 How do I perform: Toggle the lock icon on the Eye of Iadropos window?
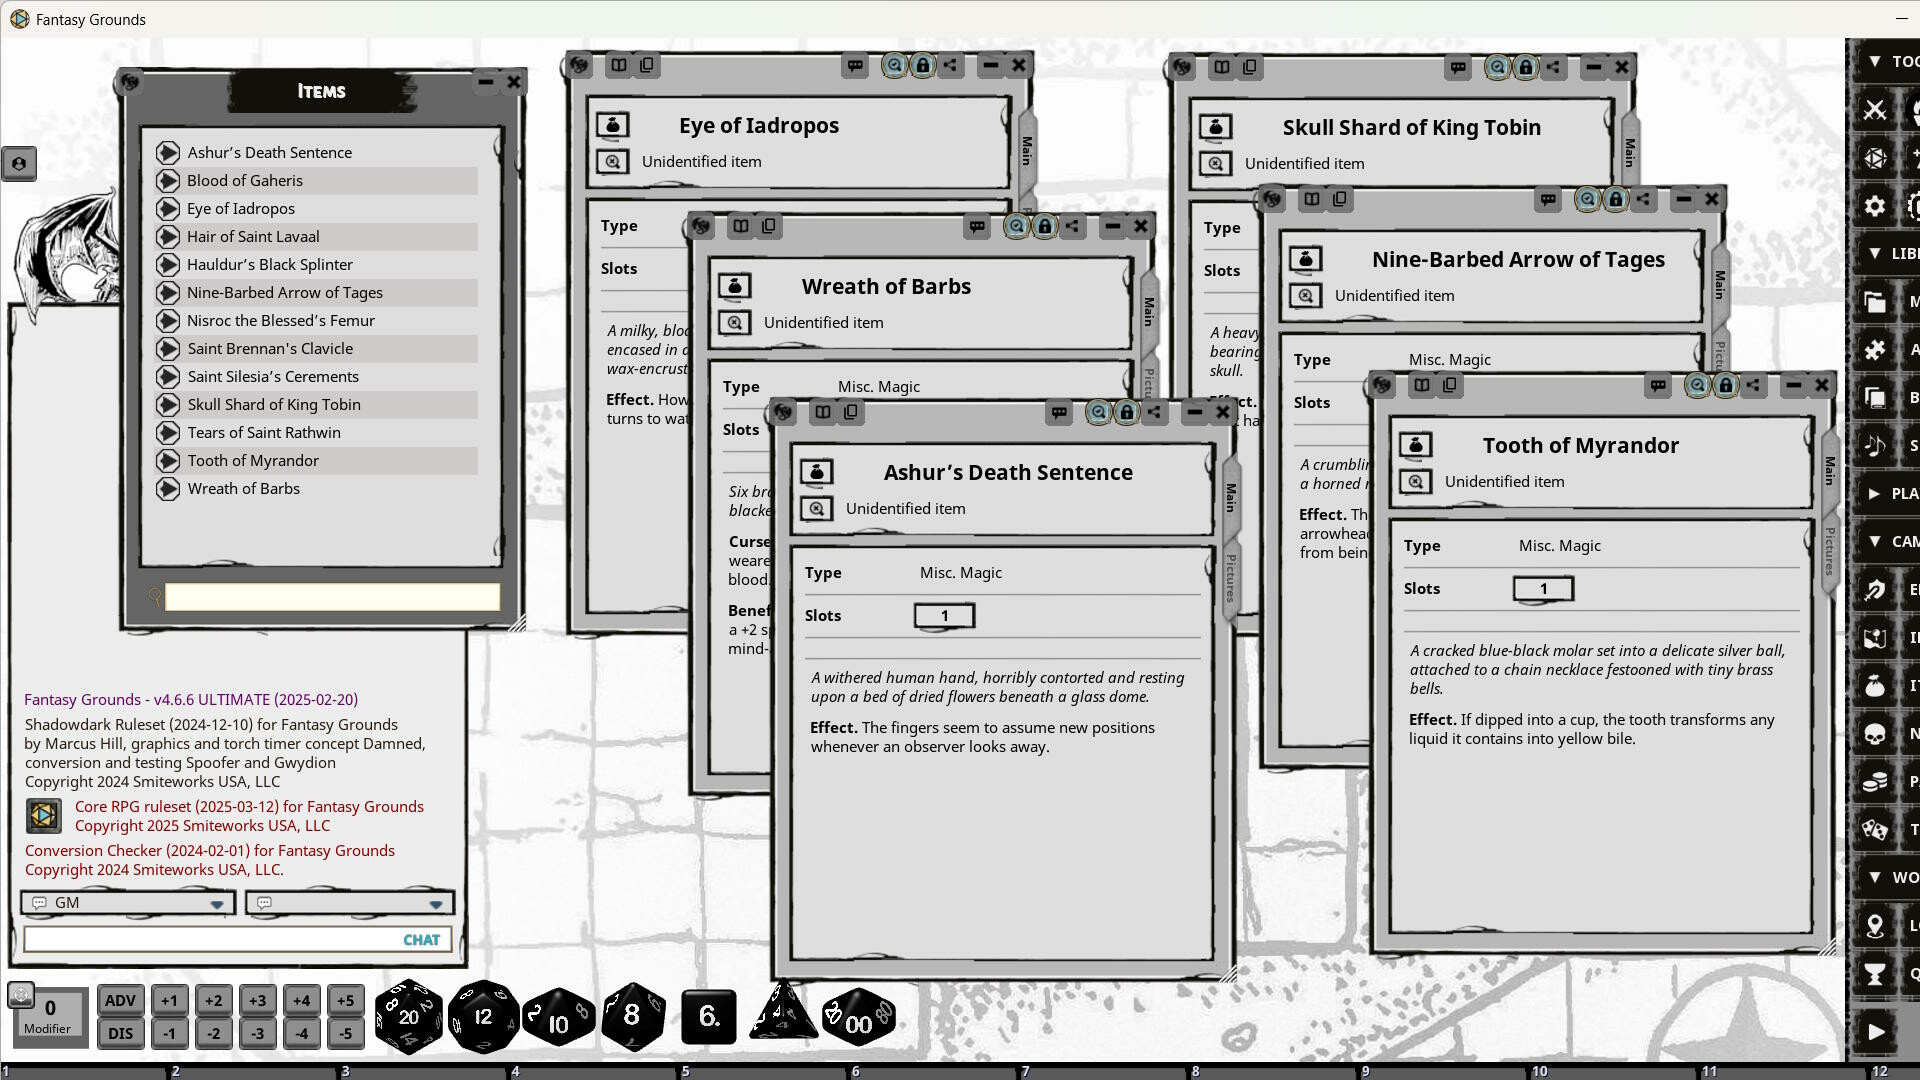(921, 65)
